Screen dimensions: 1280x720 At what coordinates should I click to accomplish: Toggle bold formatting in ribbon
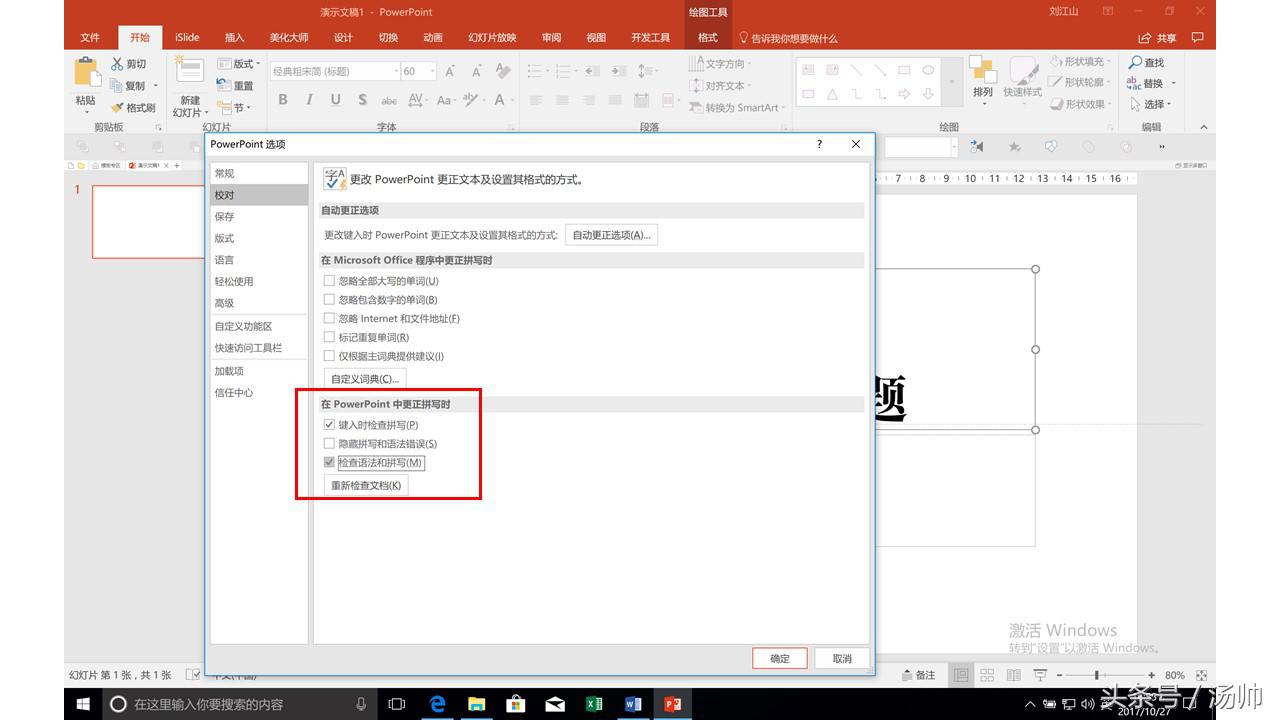click(x=283, y=100)
